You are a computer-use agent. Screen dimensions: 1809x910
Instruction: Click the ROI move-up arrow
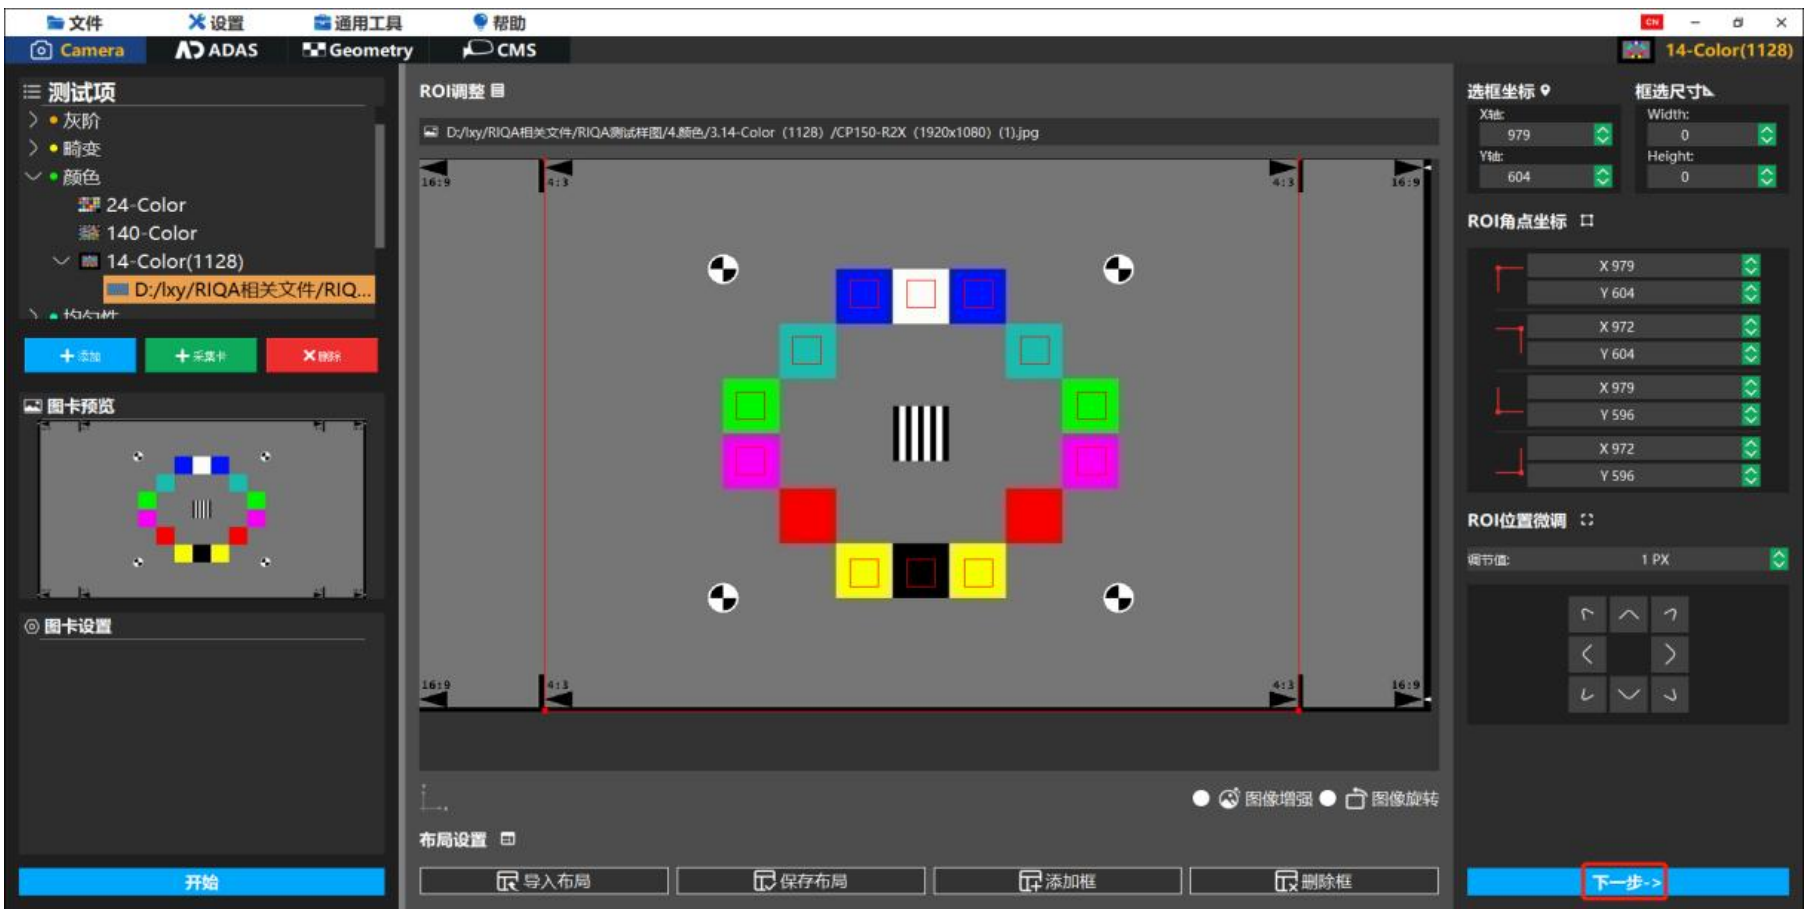[x=1628, y=615]
